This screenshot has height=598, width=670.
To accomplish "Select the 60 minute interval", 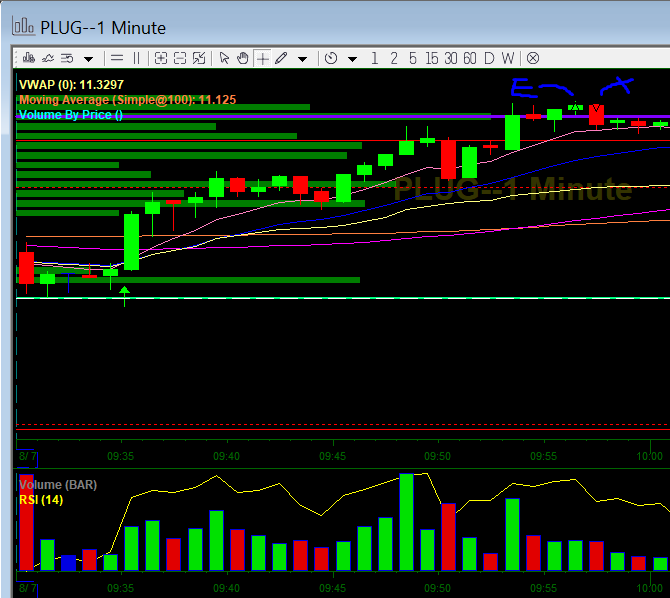I will coord(470,58).
